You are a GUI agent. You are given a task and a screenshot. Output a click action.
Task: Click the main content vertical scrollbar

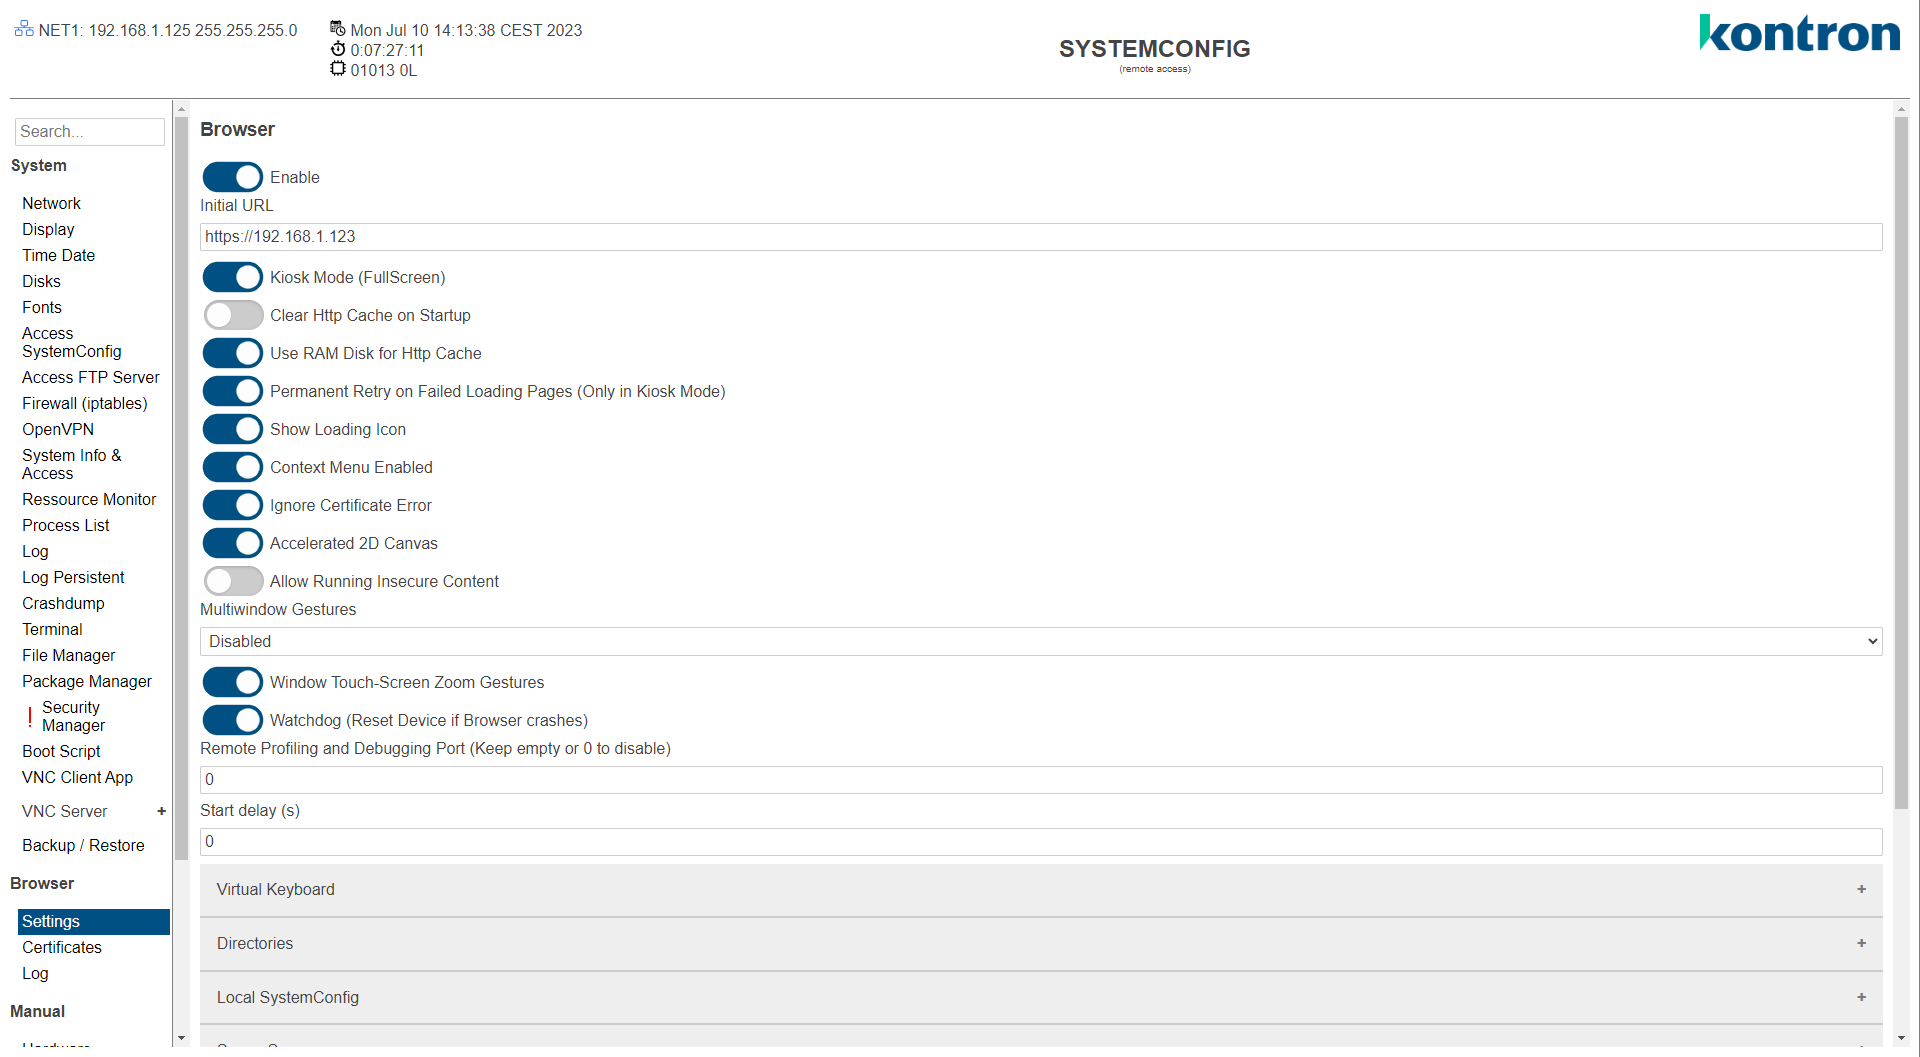point(1901,460)
